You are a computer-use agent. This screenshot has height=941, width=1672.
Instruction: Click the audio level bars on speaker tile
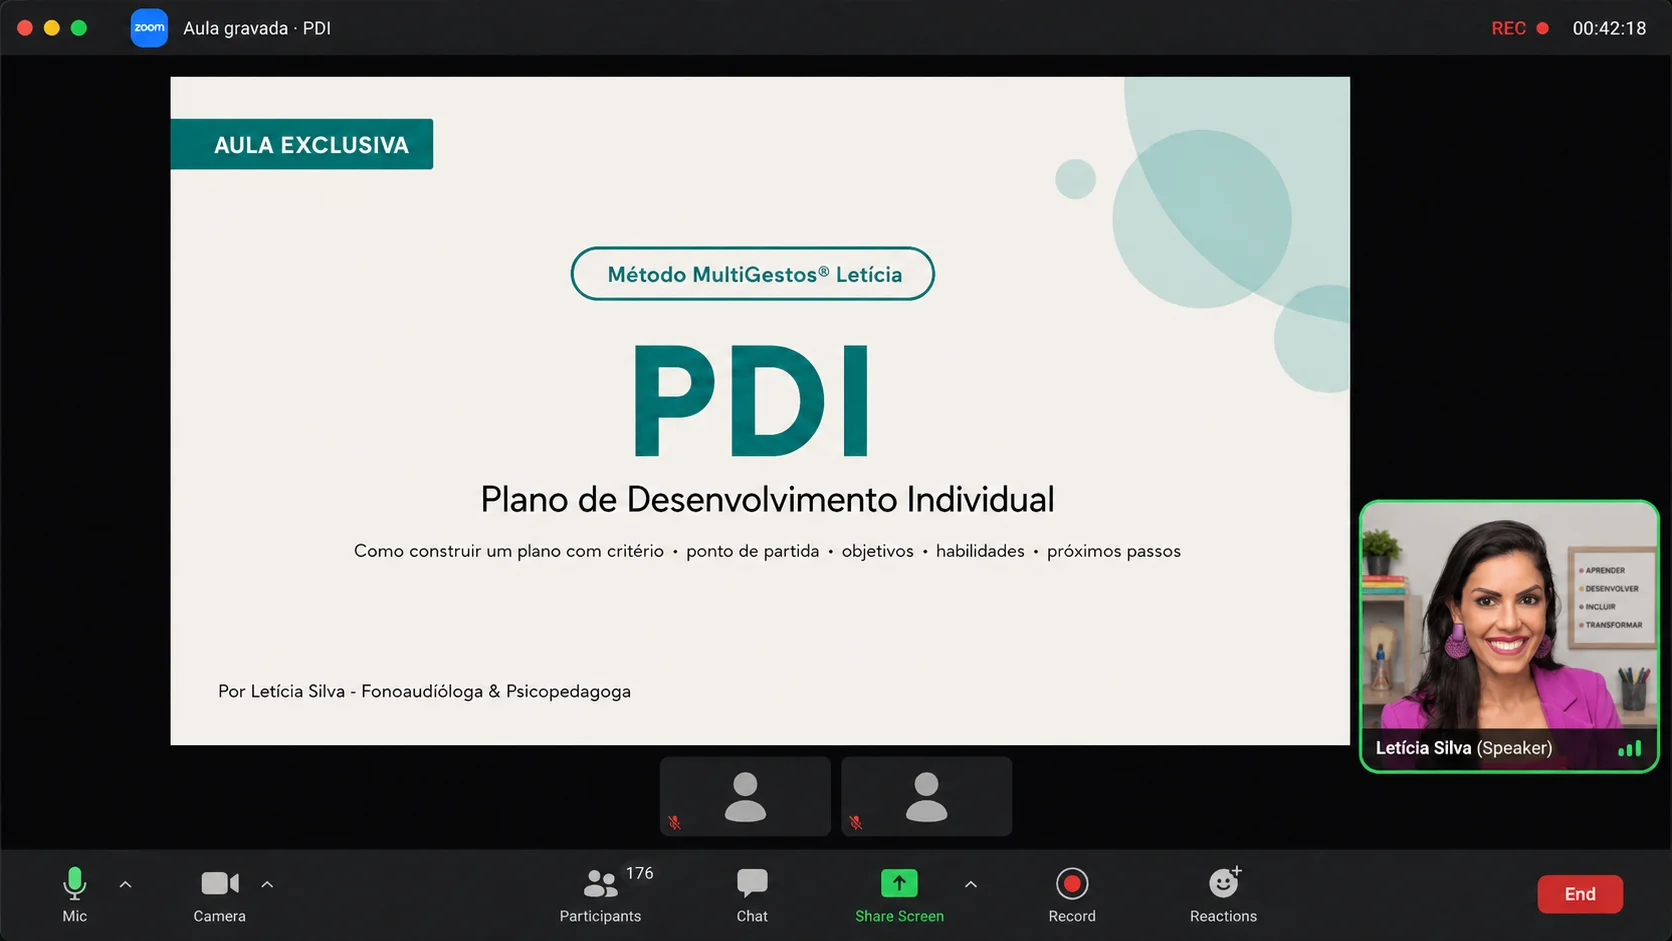click(x=1630, y=748)
